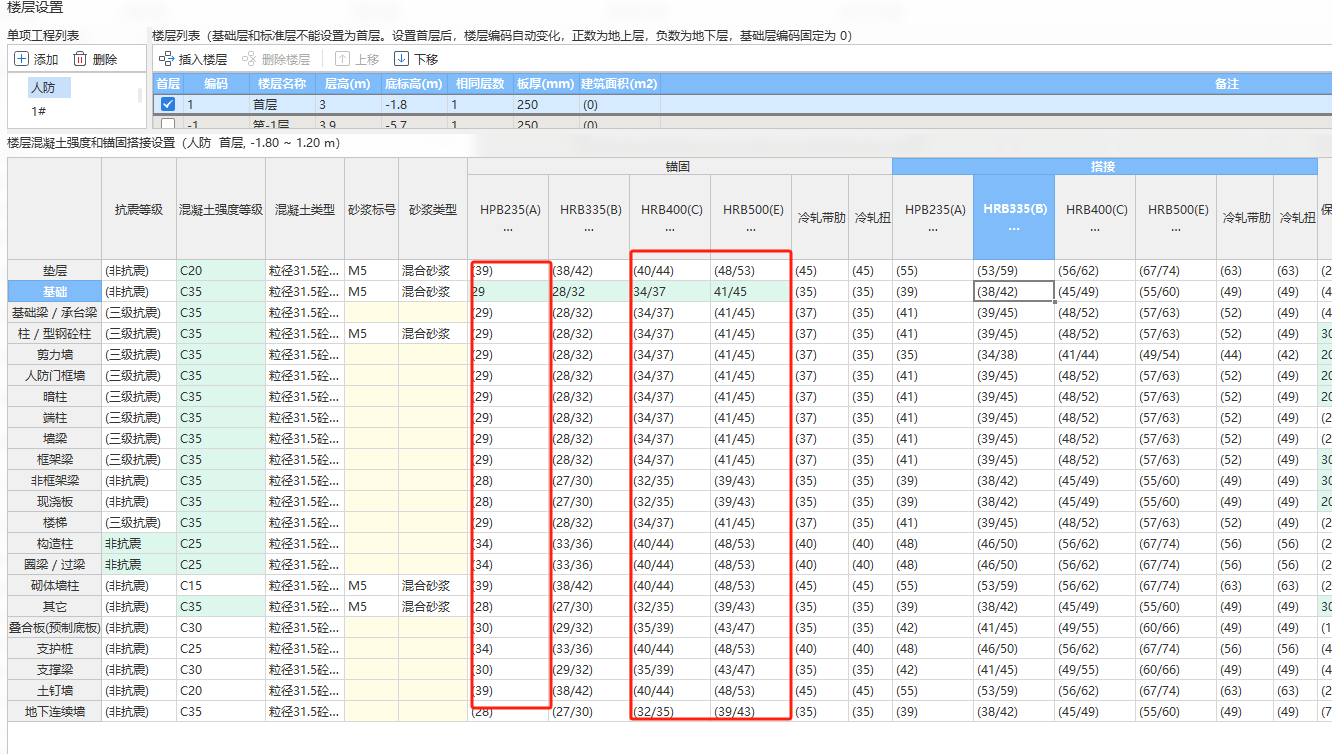This screenshot has height=754, width=1332.
Task: Select the 人防门框墙 row header
Action: [x=55, y=375]
